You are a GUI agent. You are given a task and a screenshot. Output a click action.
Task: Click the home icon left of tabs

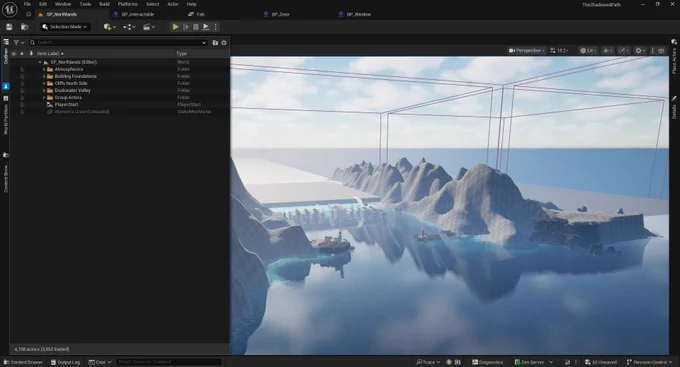(28, 14)
